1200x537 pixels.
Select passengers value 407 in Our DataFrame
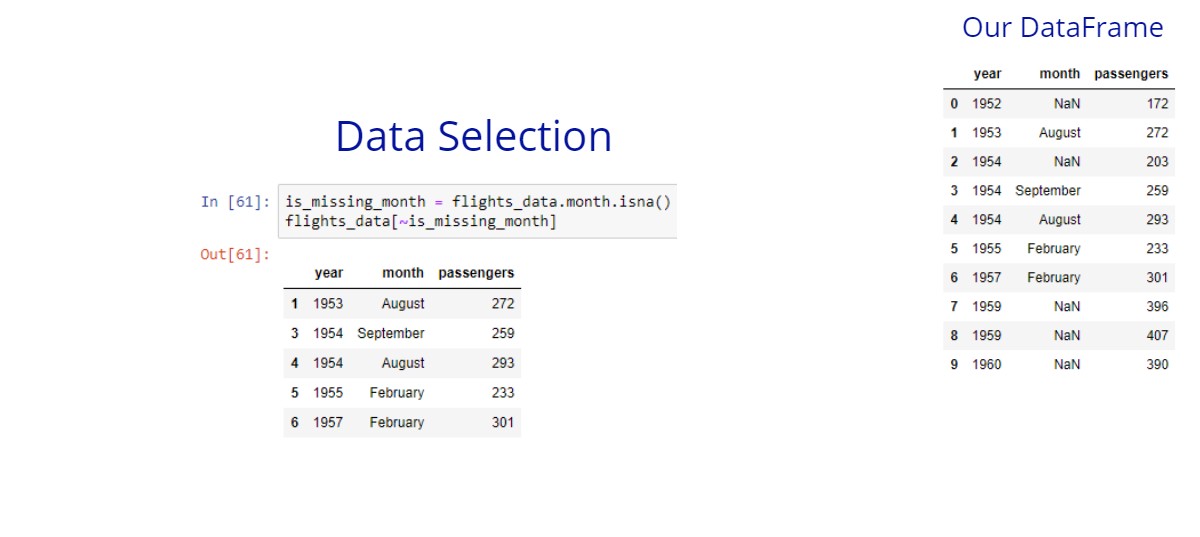click(x=1157, y=336)
